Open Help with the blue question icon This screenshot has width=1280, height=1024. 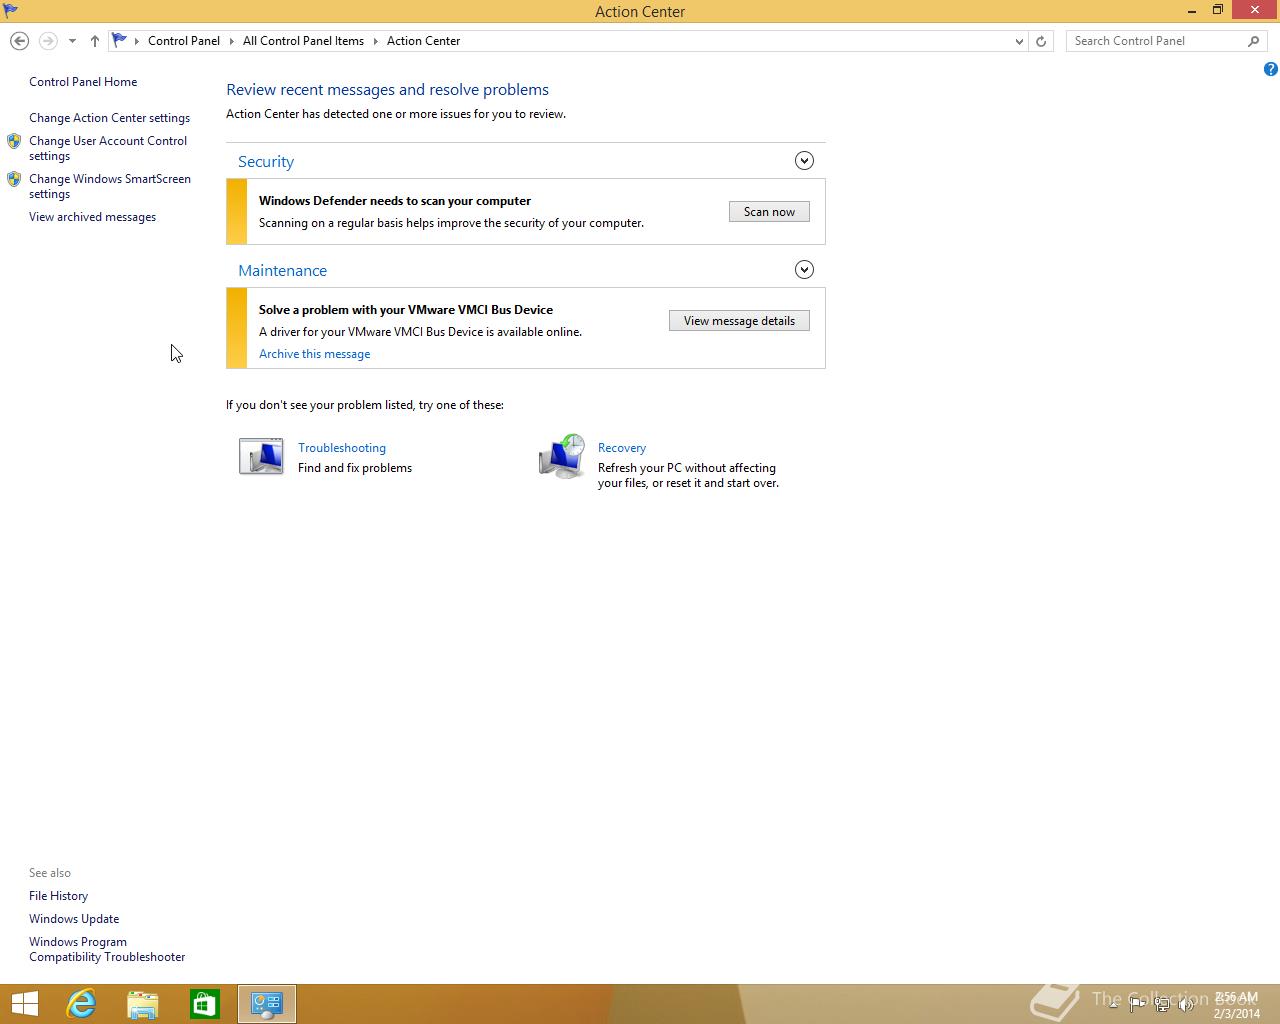pos(1270,69)
